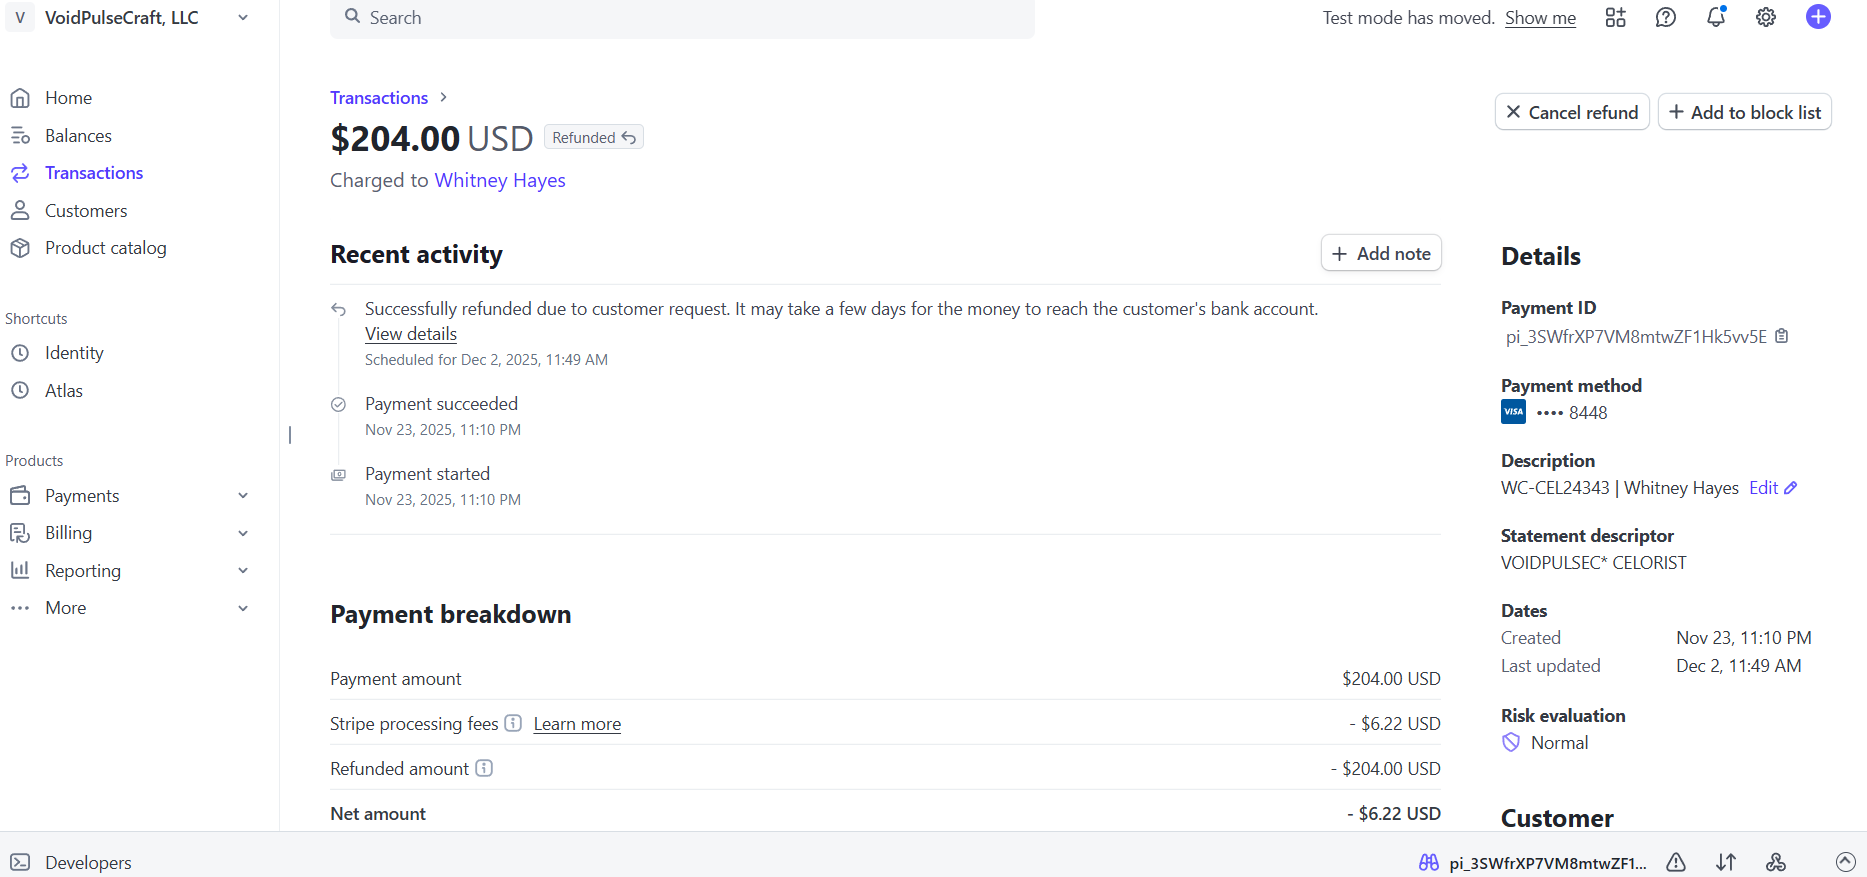
Task: Expand bottom developer panel arrow icon
Action: pyautogui.click(x=1845, y=862)
